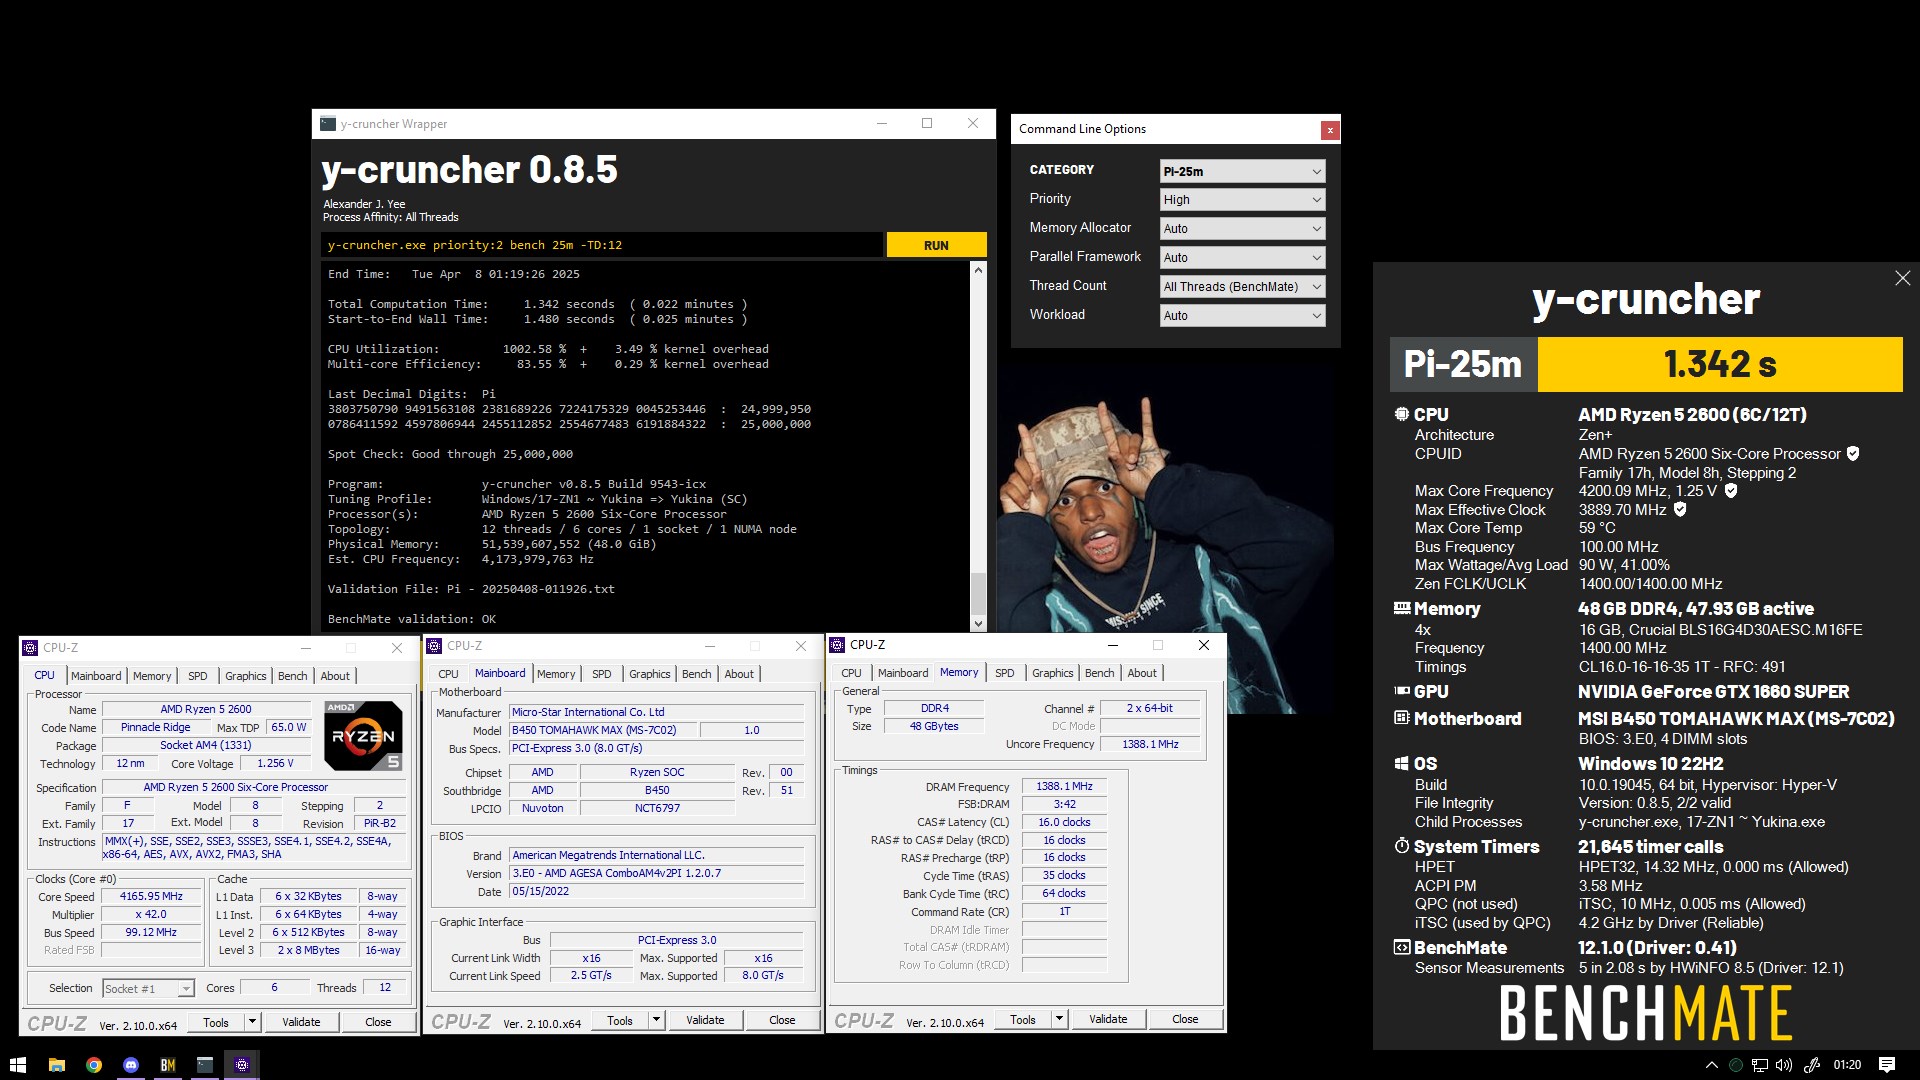Screen dimensions: 1920x1080
Task: Click Close button in Memory CPU-Z window
Action: (1185, 1019)
